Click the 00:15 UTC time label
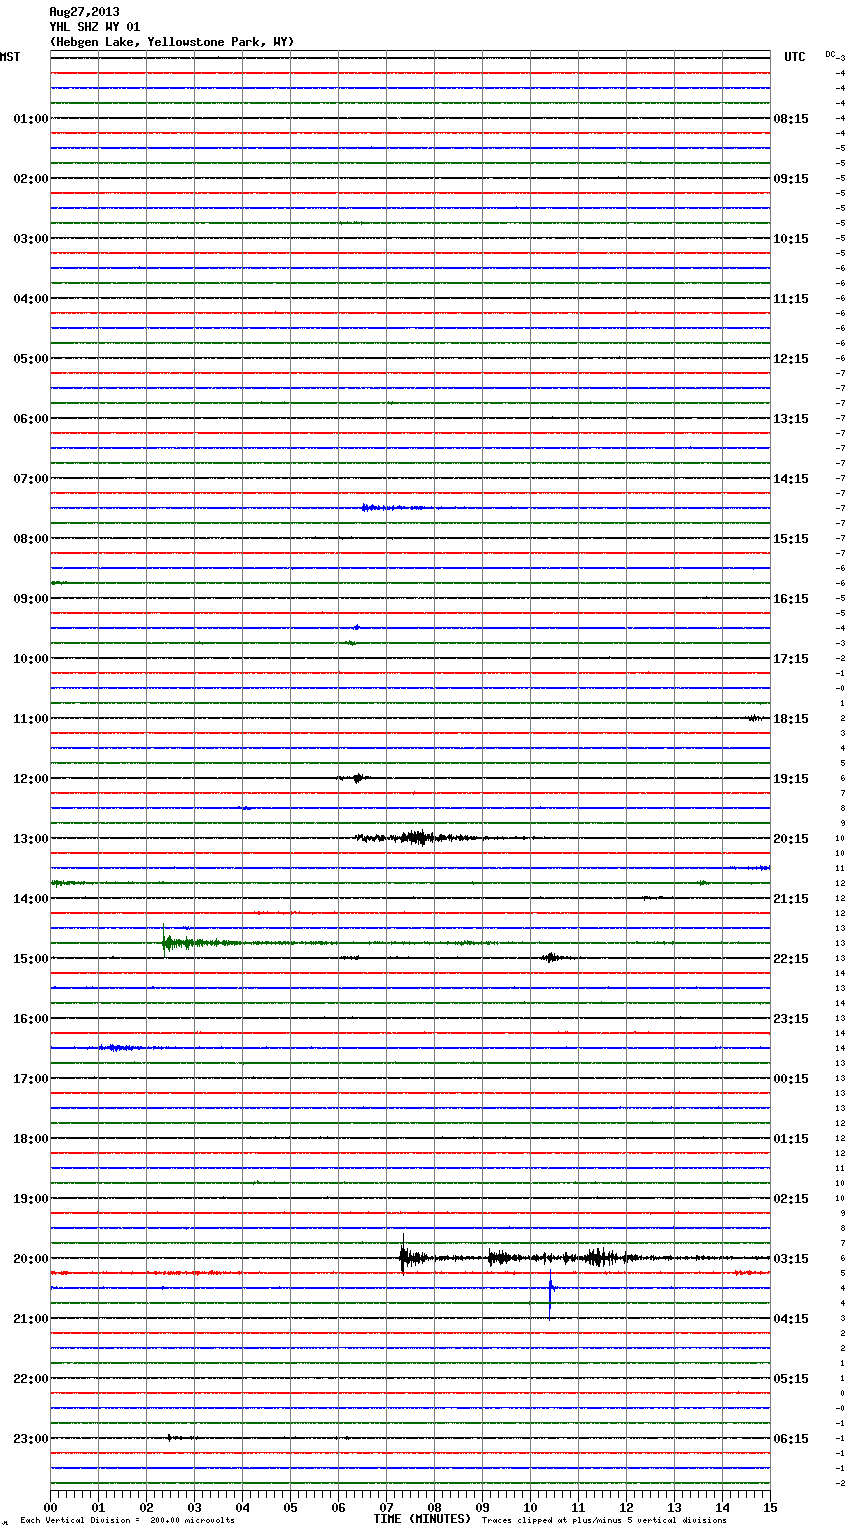 click(x=791, y=1078)
